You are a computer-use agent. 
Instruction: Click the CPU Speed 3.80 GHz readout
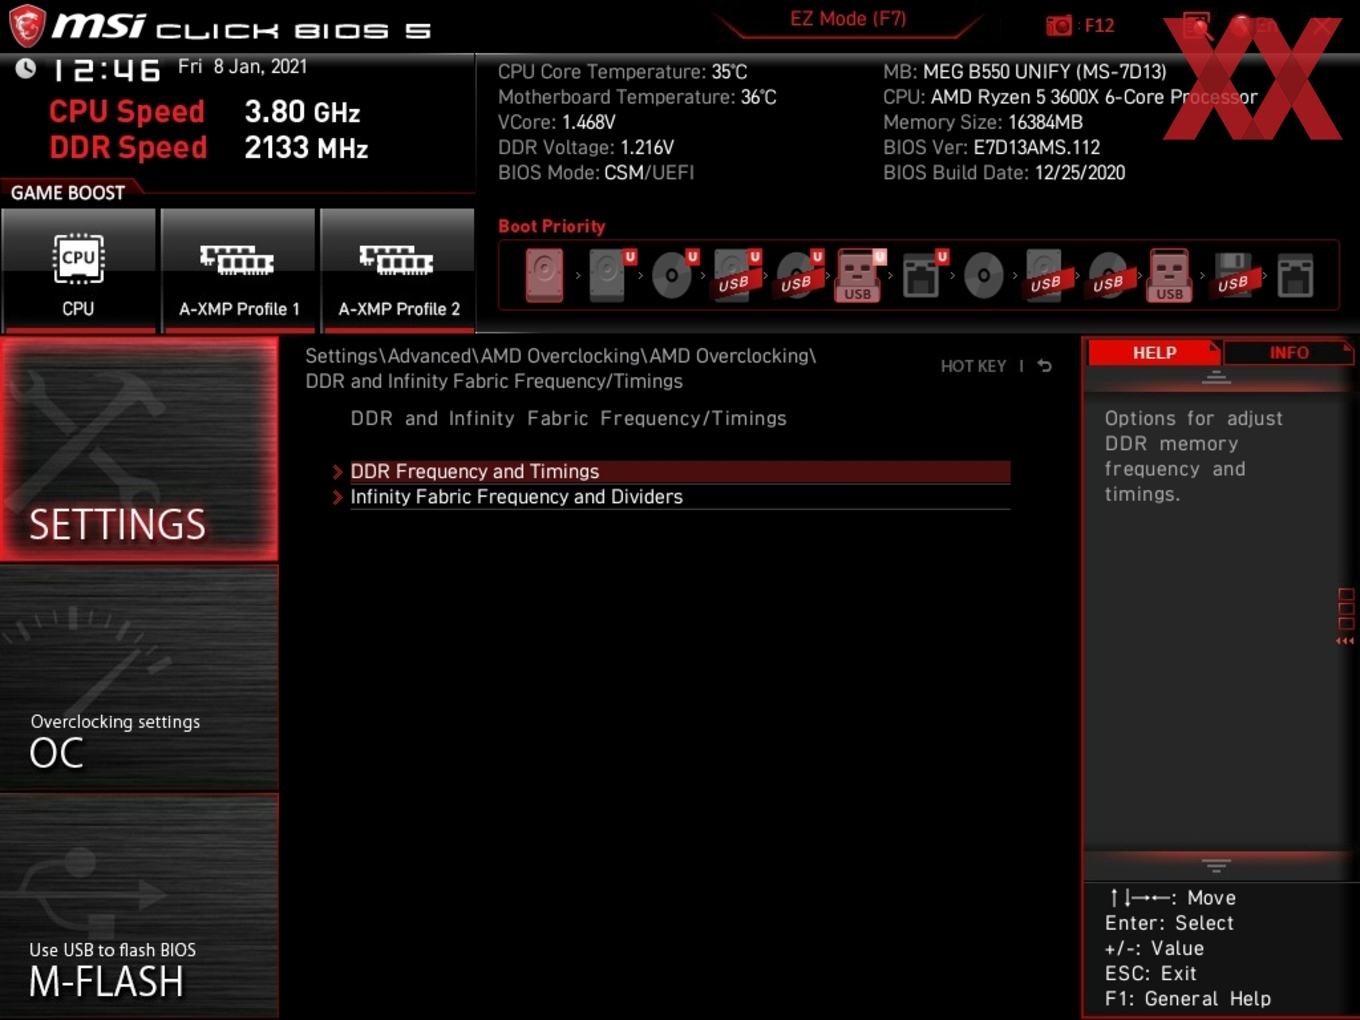(205, 112)
